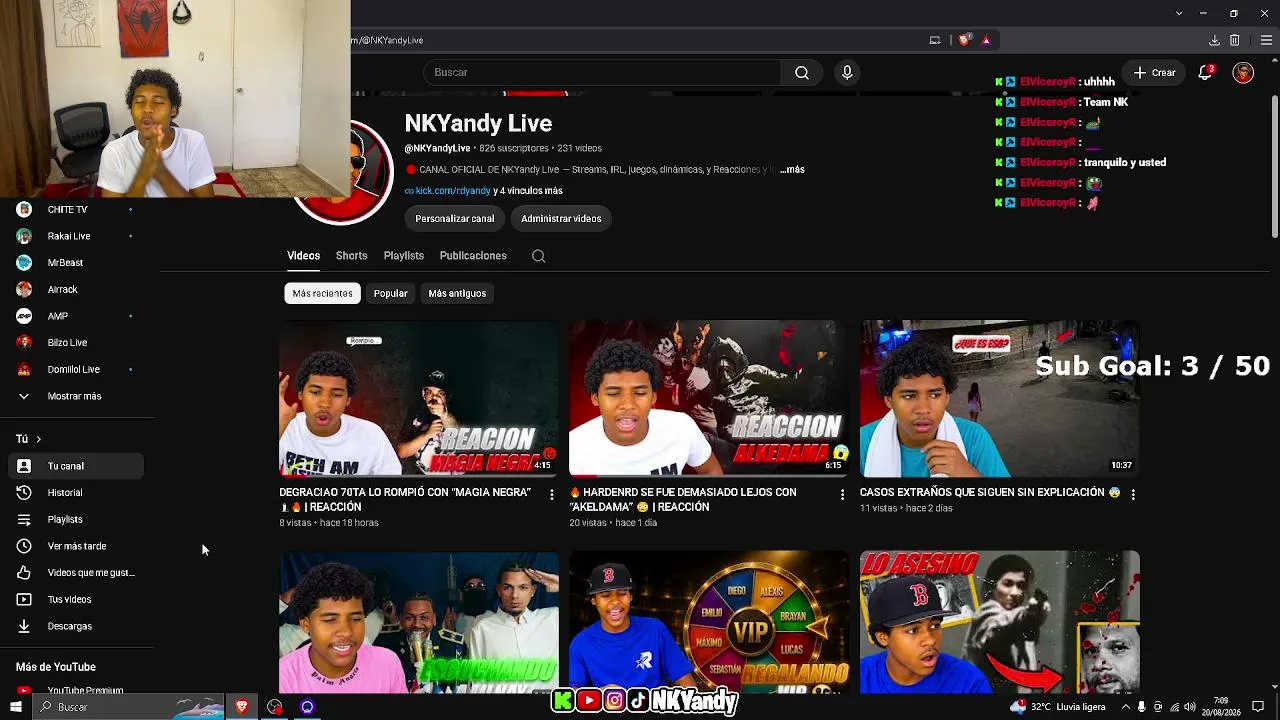Viewport: 1280px width, 720px height.
Task: Open options for the MAGIA NEGRA video
Action: pyautogui.click(x=551, y=494)
